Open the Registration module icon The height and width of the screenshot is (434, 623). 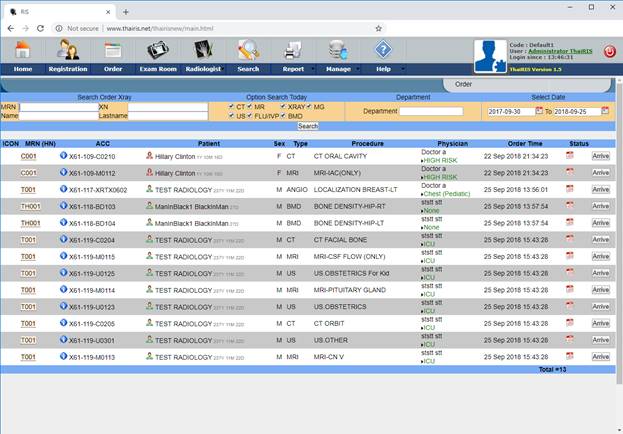tap(67, 50)
